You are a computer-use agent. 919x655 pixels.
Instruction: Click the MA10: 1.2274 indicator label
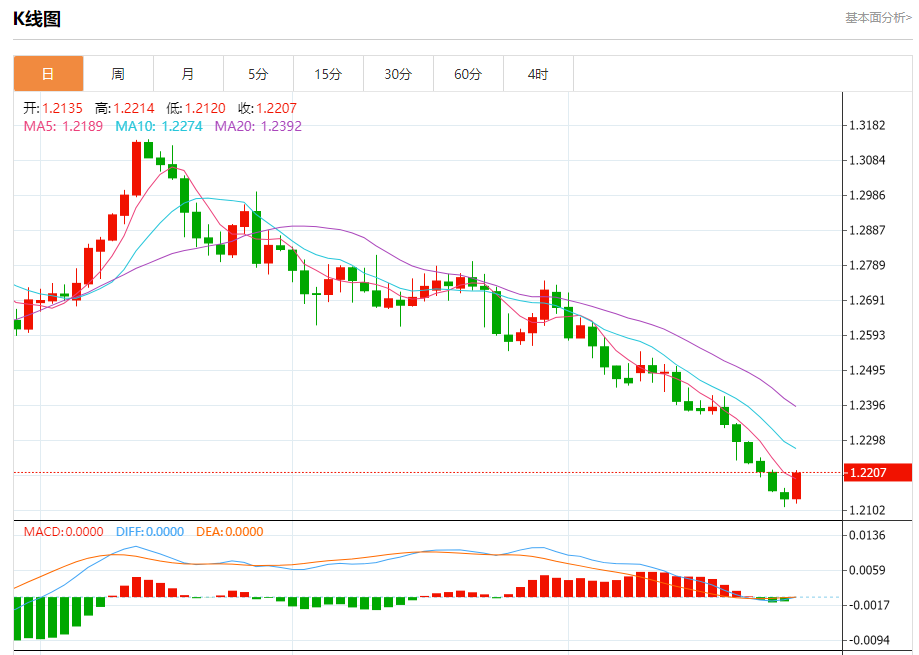(159, 126)
